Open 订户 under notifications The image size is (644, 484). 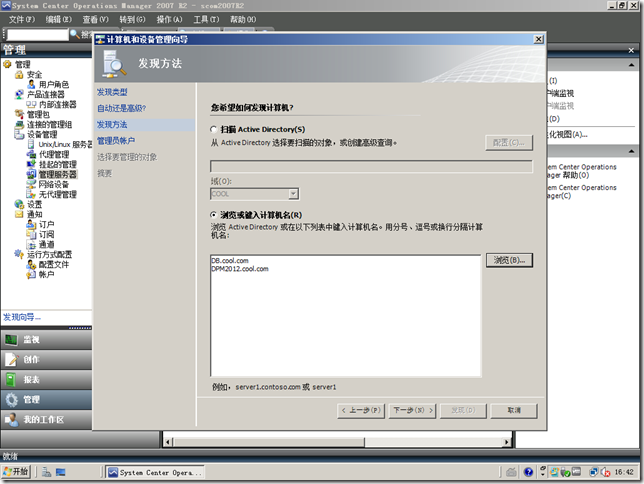(x=46, y=224)
